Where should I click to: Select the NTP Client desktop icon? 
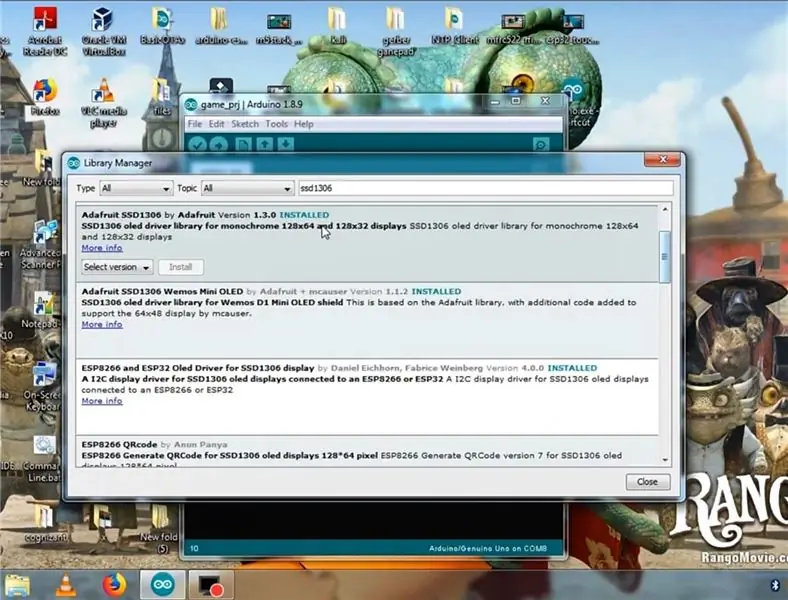[454, 26]
